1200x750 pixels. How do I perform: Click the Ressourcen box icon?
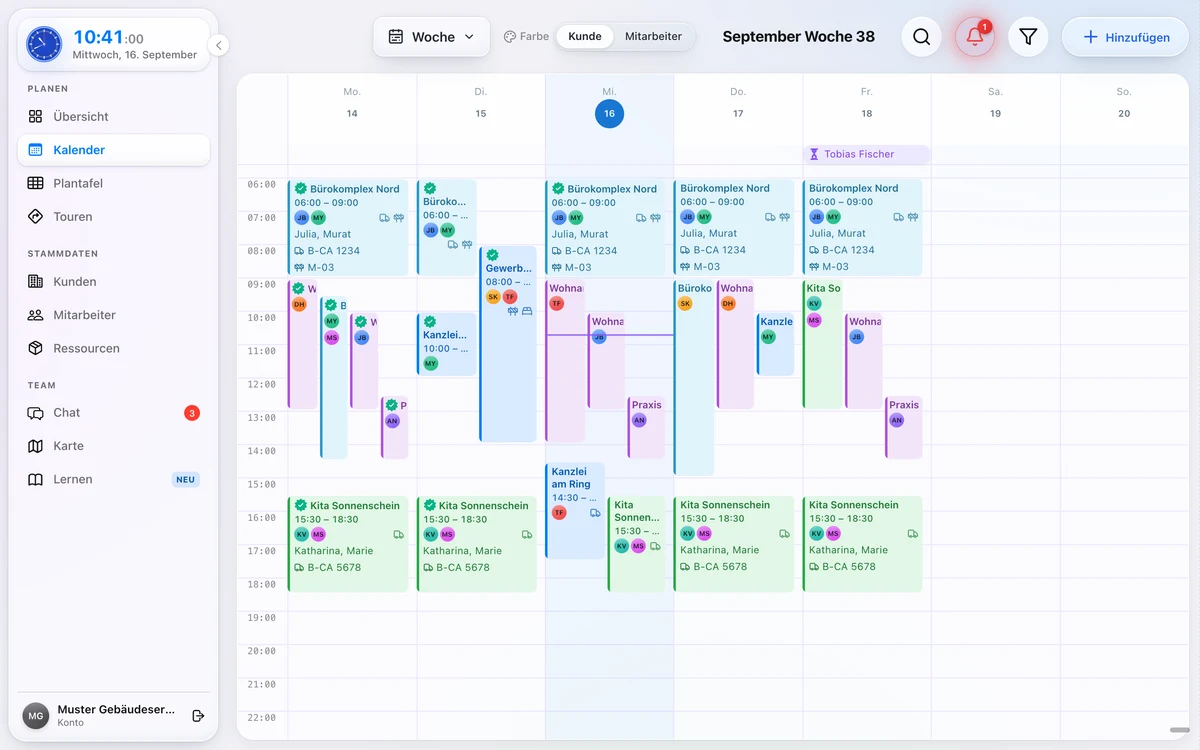[x=36, y=348]
